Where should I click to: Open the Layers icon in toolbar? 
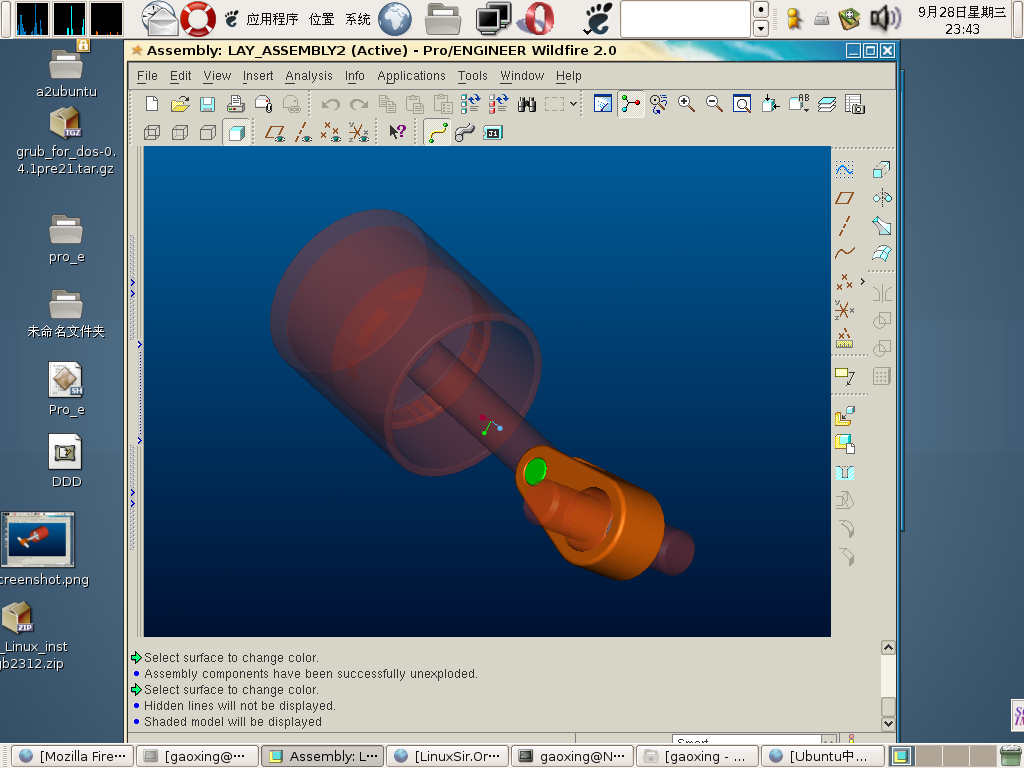tap(827, 104)
